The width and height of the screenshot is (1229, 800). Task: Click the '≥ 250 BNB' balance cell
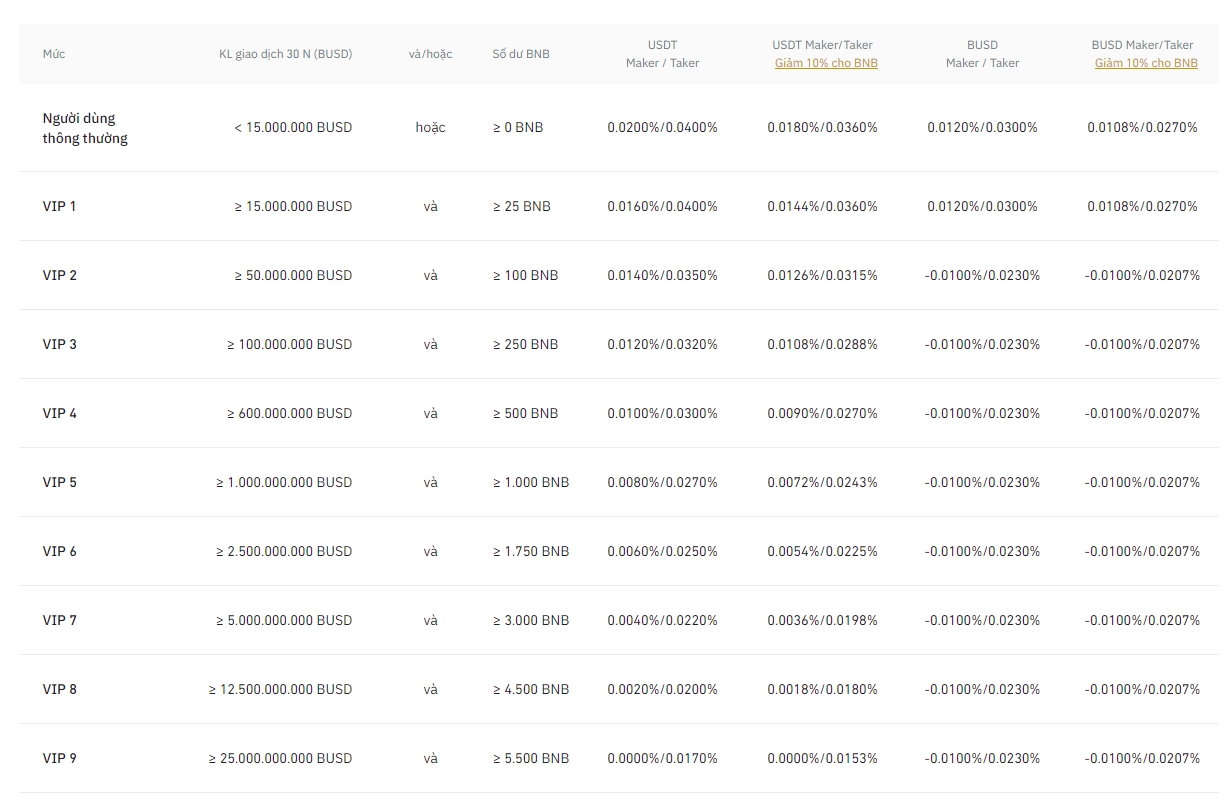click(x=525, y=344)
